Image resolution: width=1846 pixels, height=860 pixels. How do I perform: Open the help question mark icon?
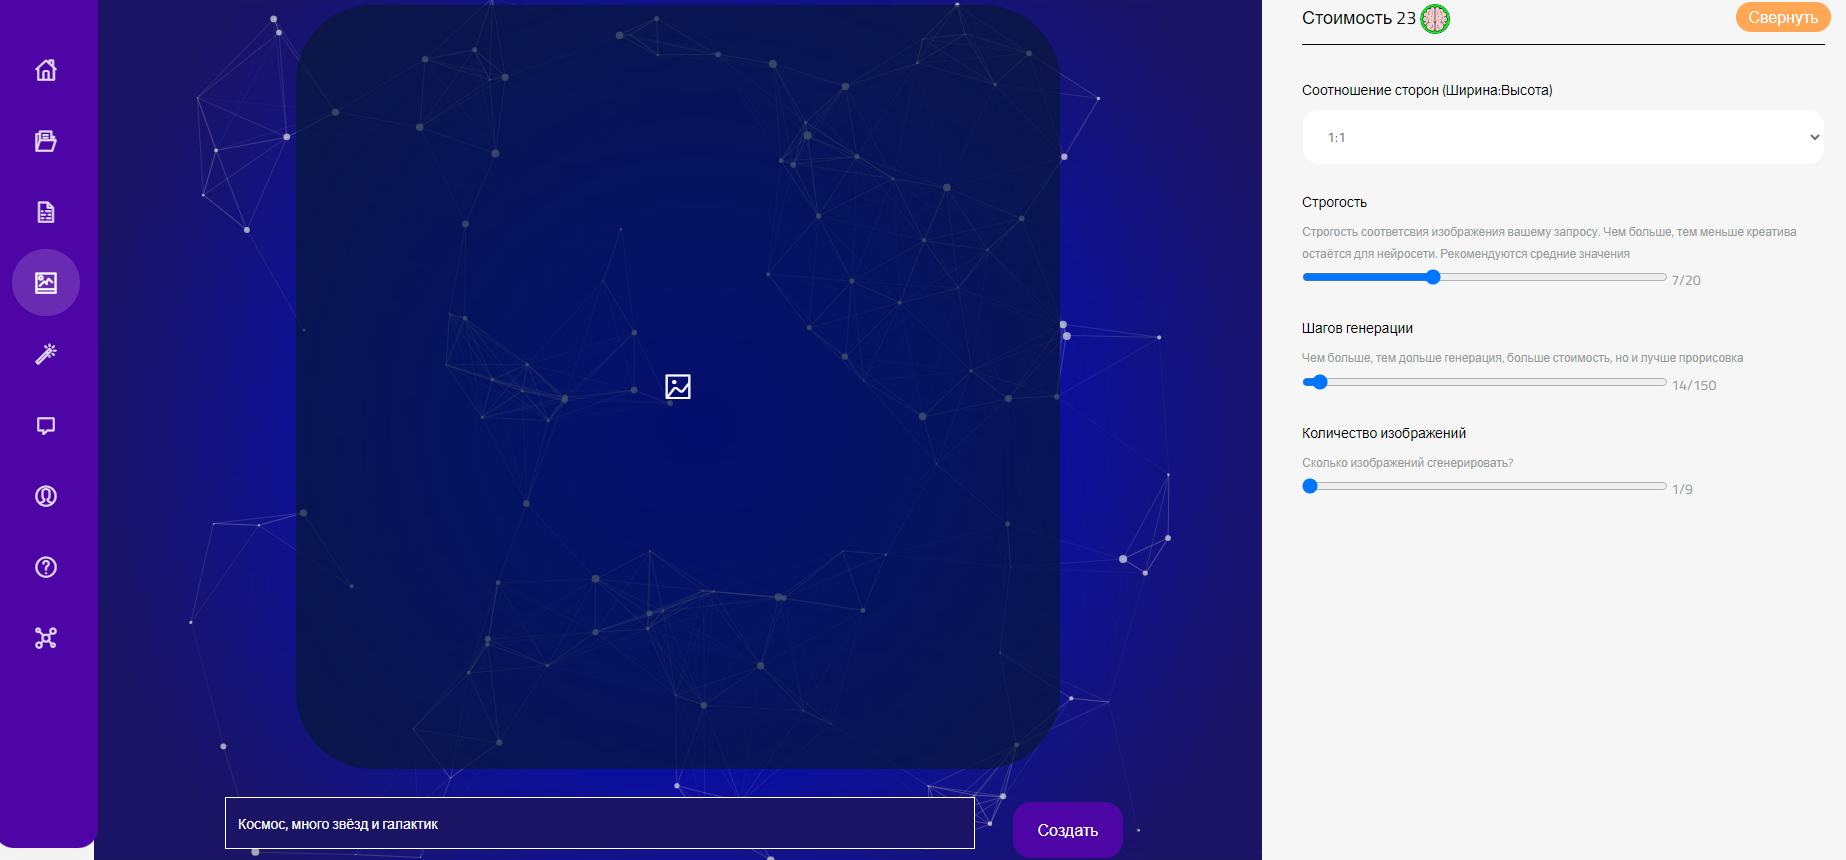(x=46, y=567)
